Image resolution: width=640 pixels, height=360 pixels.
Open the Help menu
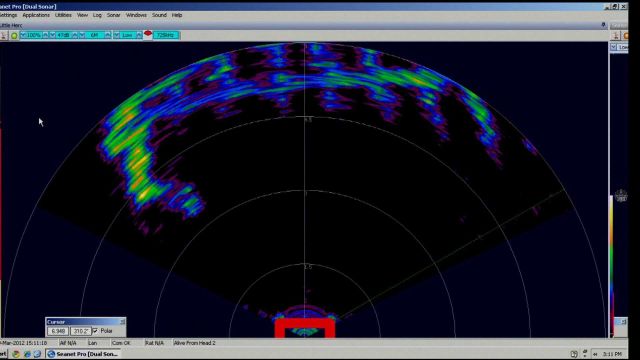point(177,15)
